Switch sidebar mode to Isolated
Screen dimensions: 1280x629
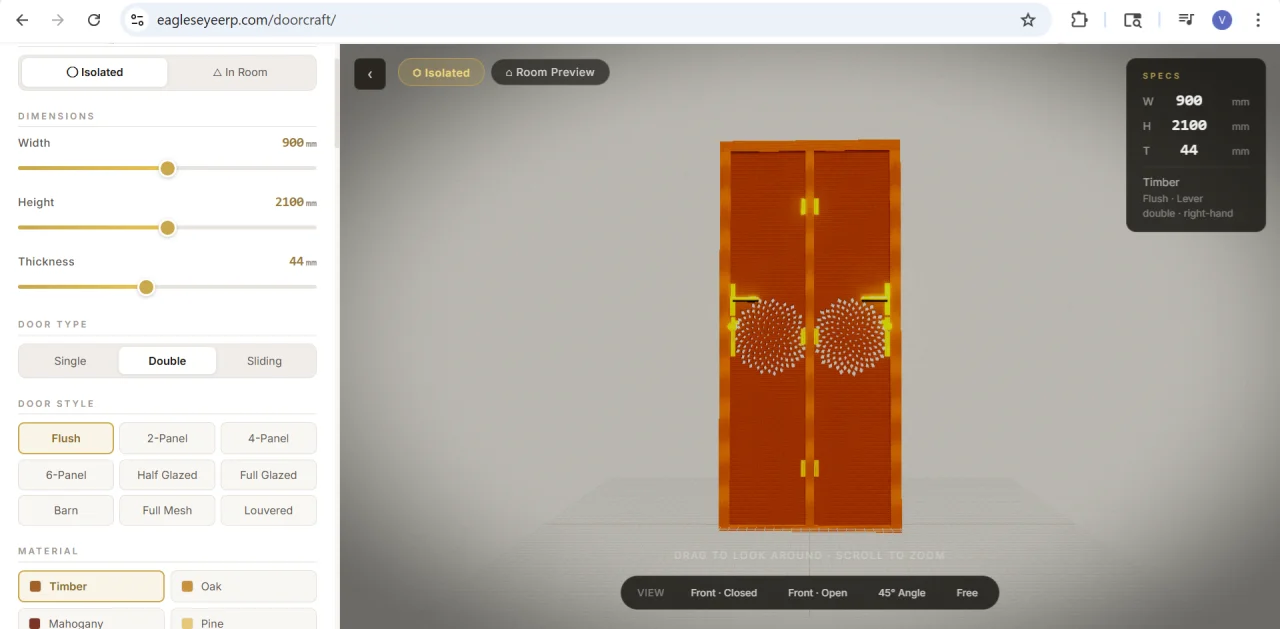[x=95, y=72]
